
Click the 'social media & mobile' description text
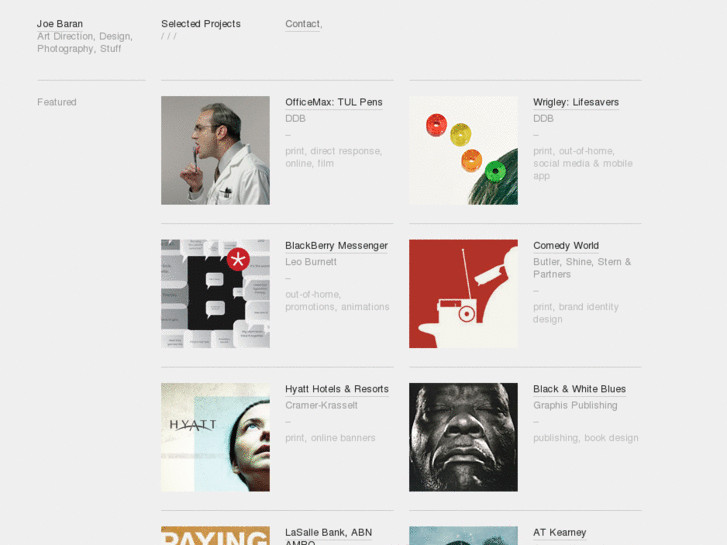(x=583, y=163)
